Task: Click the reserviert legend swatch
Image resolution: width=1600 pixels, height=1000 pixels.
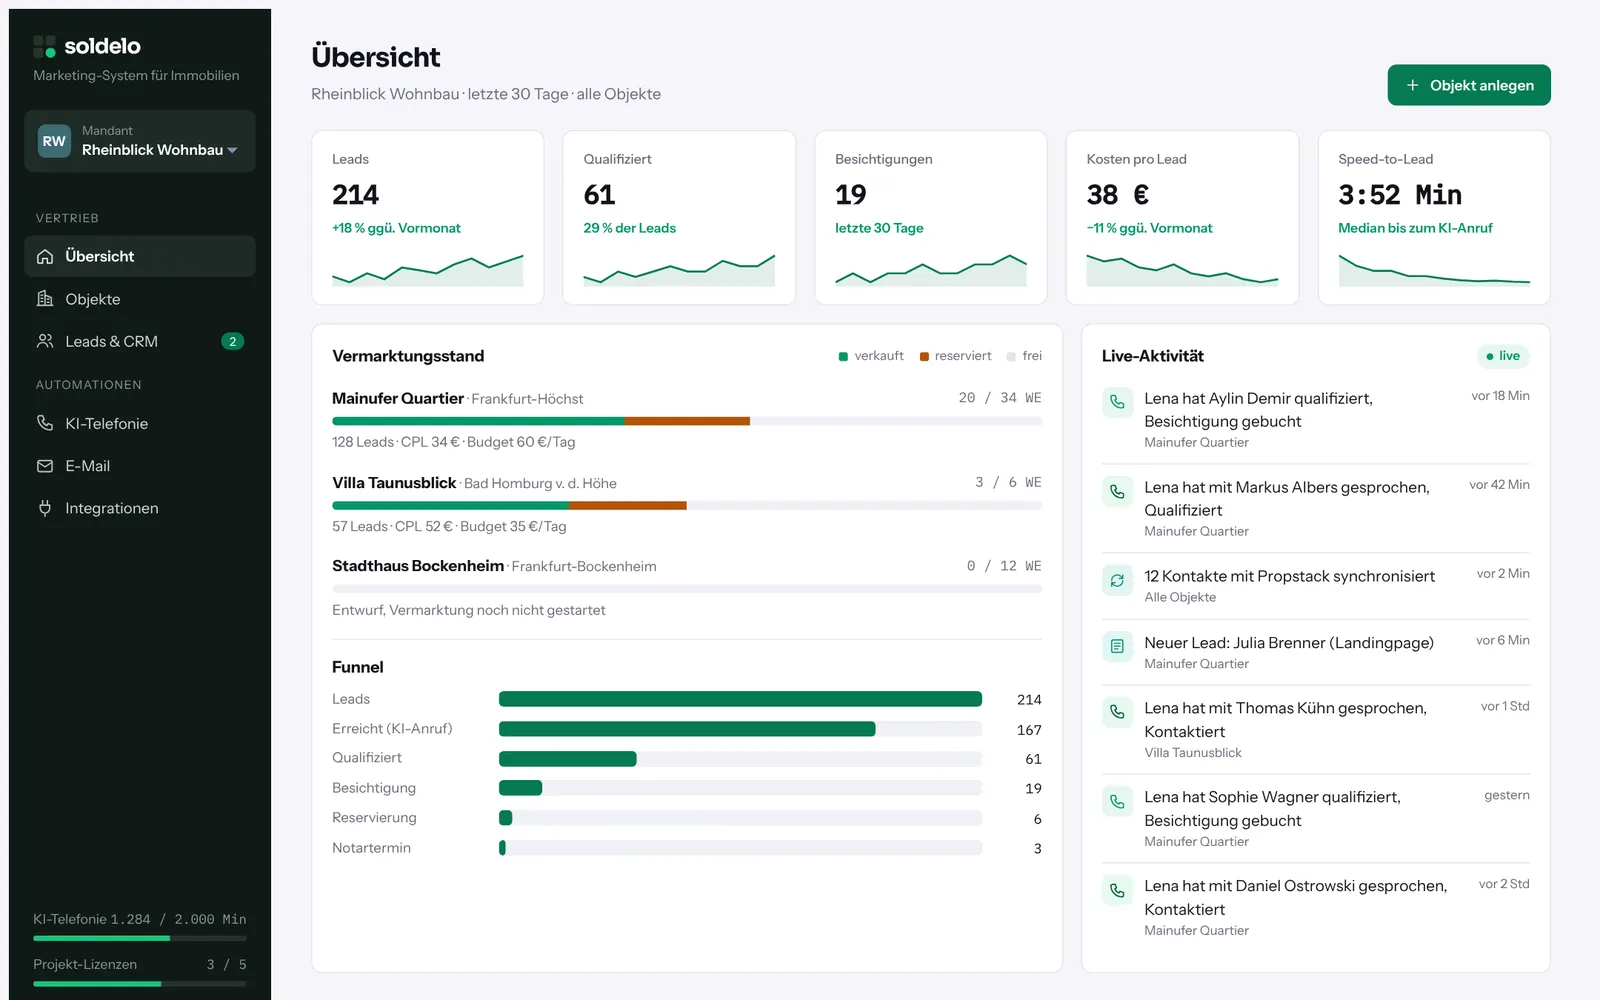Action: coord(924,356)
